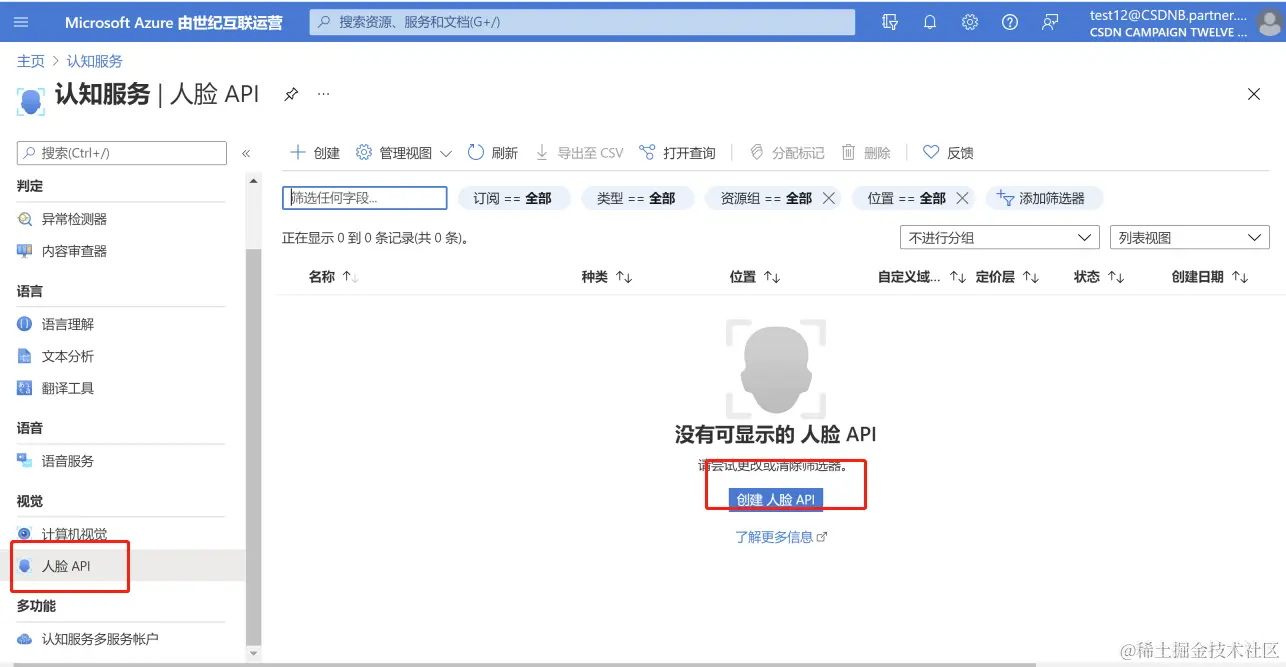Select 翻译工具 in sidebar

click(x=68, y=388)
